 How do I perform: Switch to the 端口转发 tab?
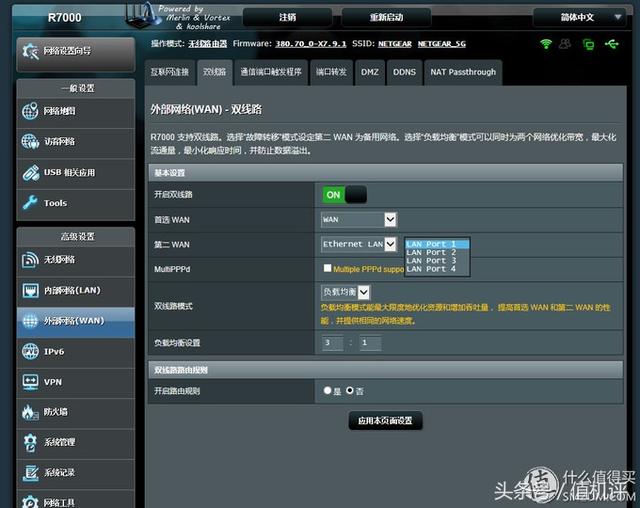(x=331, y=72)
